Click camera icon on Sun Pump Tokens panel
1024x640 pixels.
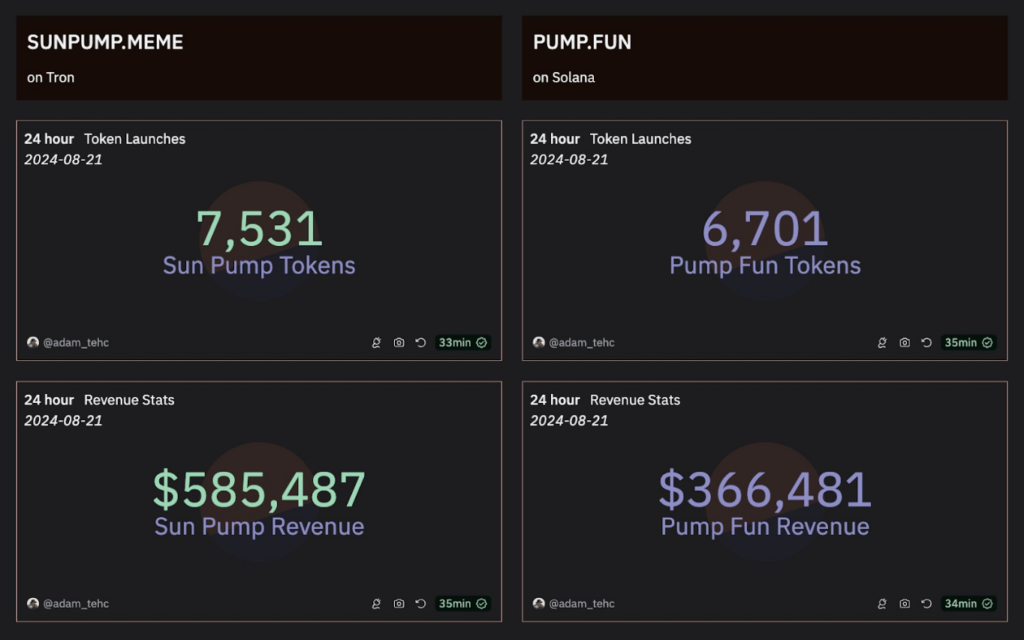(x=399, y=342)
